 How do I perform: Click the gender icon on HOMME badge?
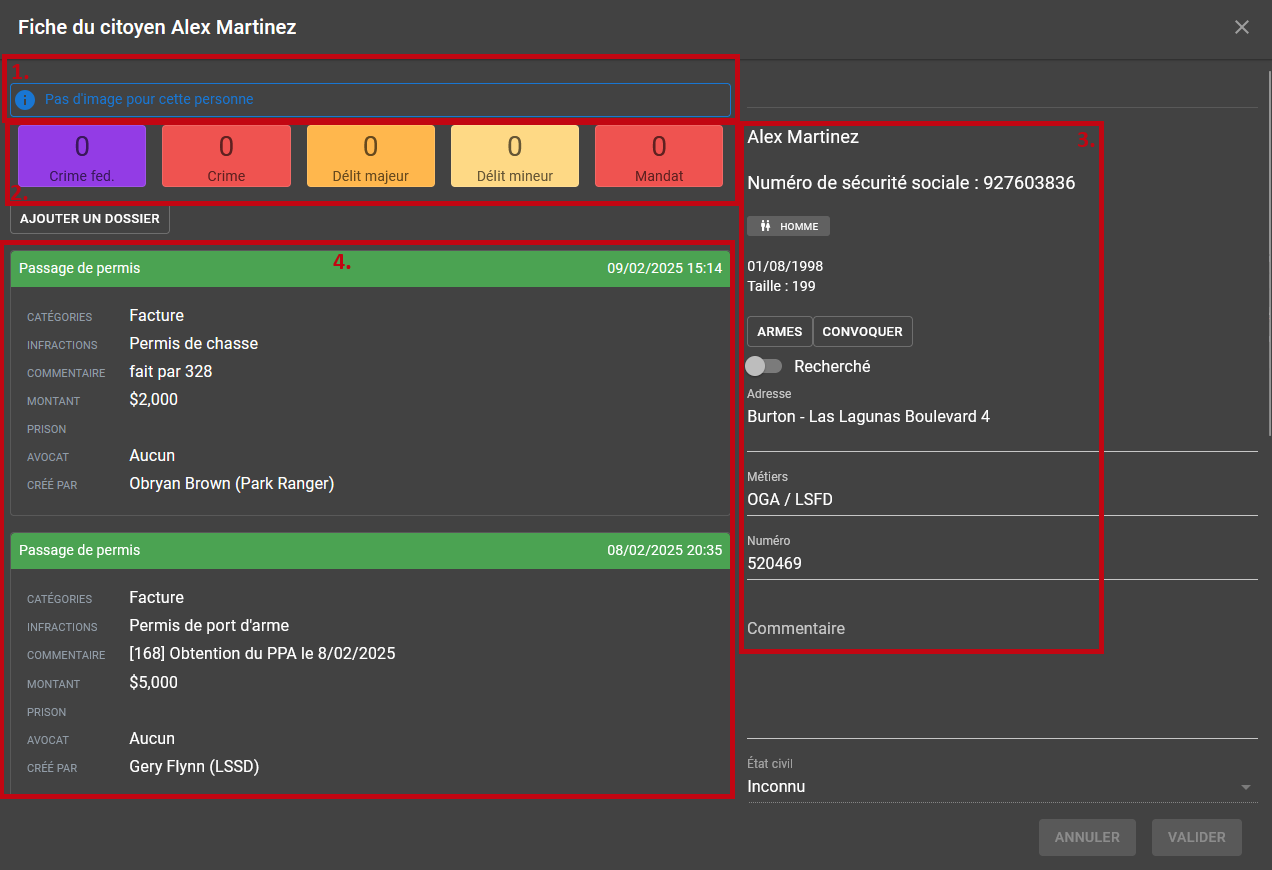click(x=765, y=227)
